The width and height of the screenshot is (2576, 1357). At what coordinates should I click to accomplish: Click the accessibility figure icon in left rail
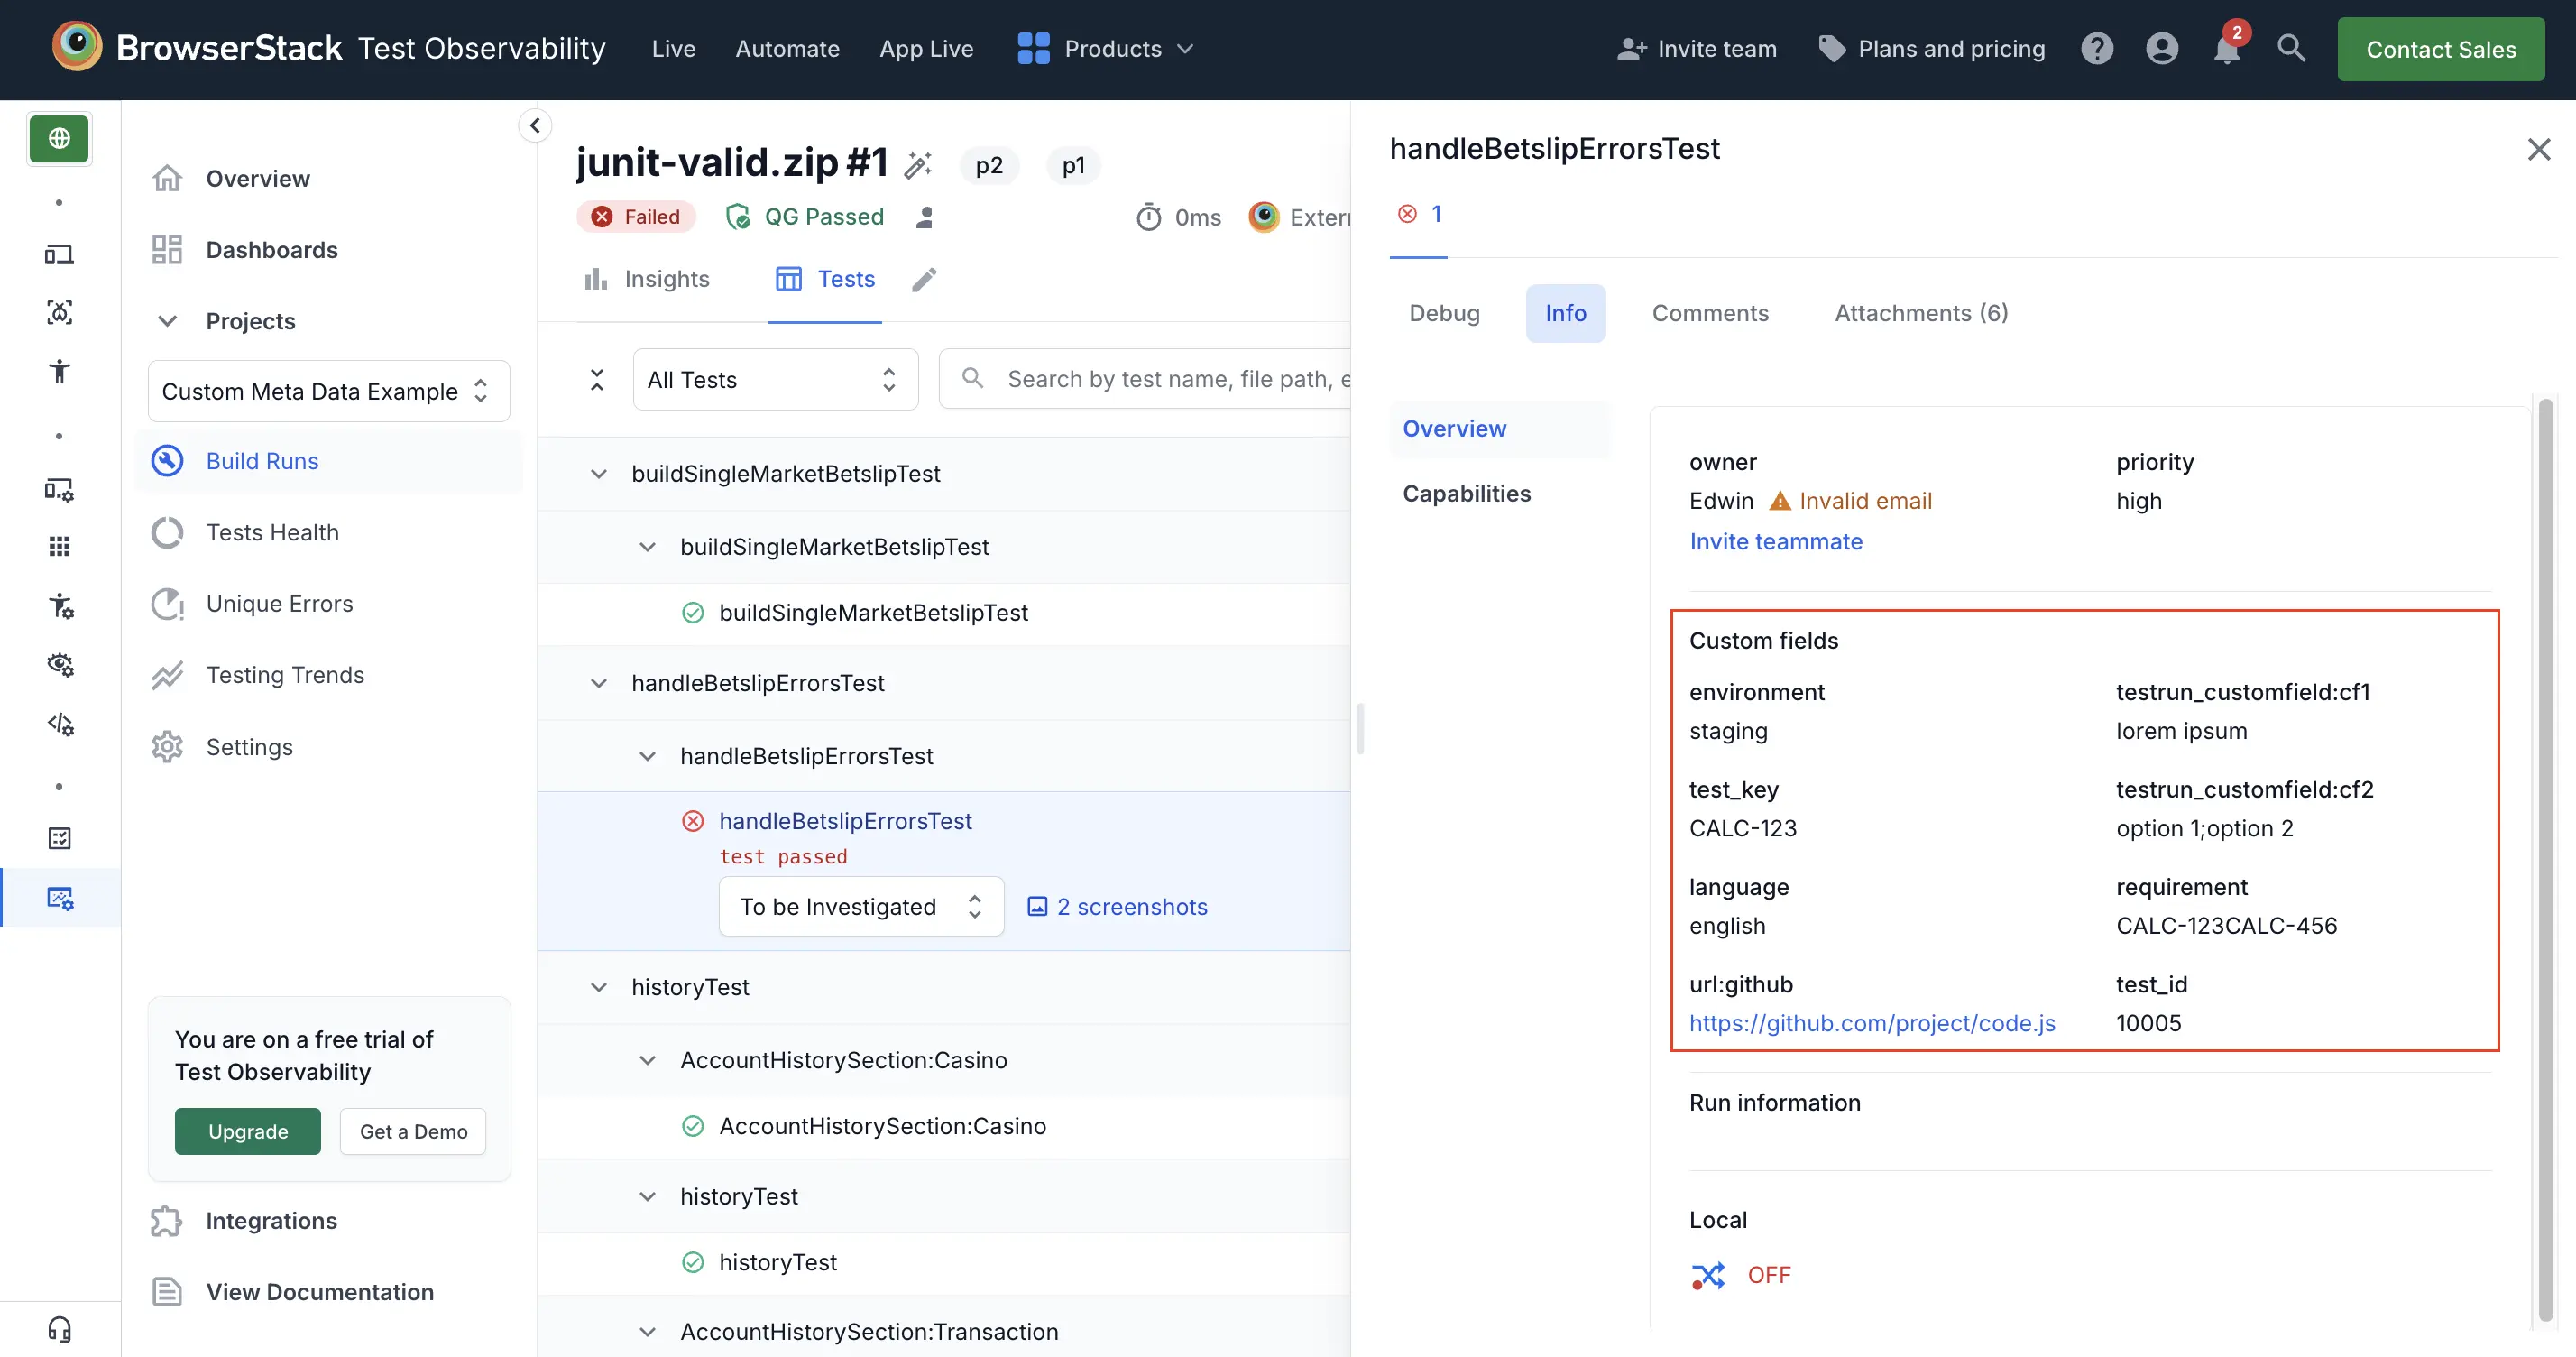tap(59, 371)
